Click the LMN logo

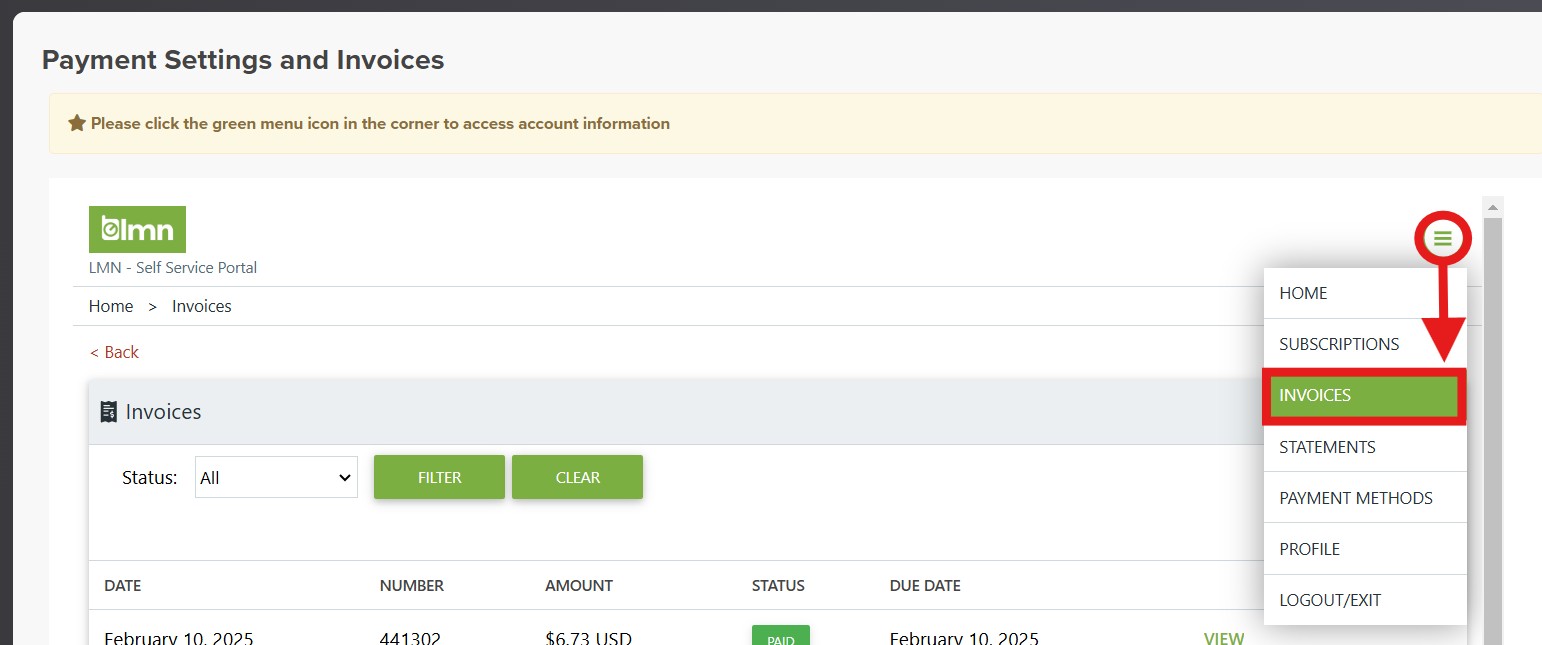pos(137,229)
